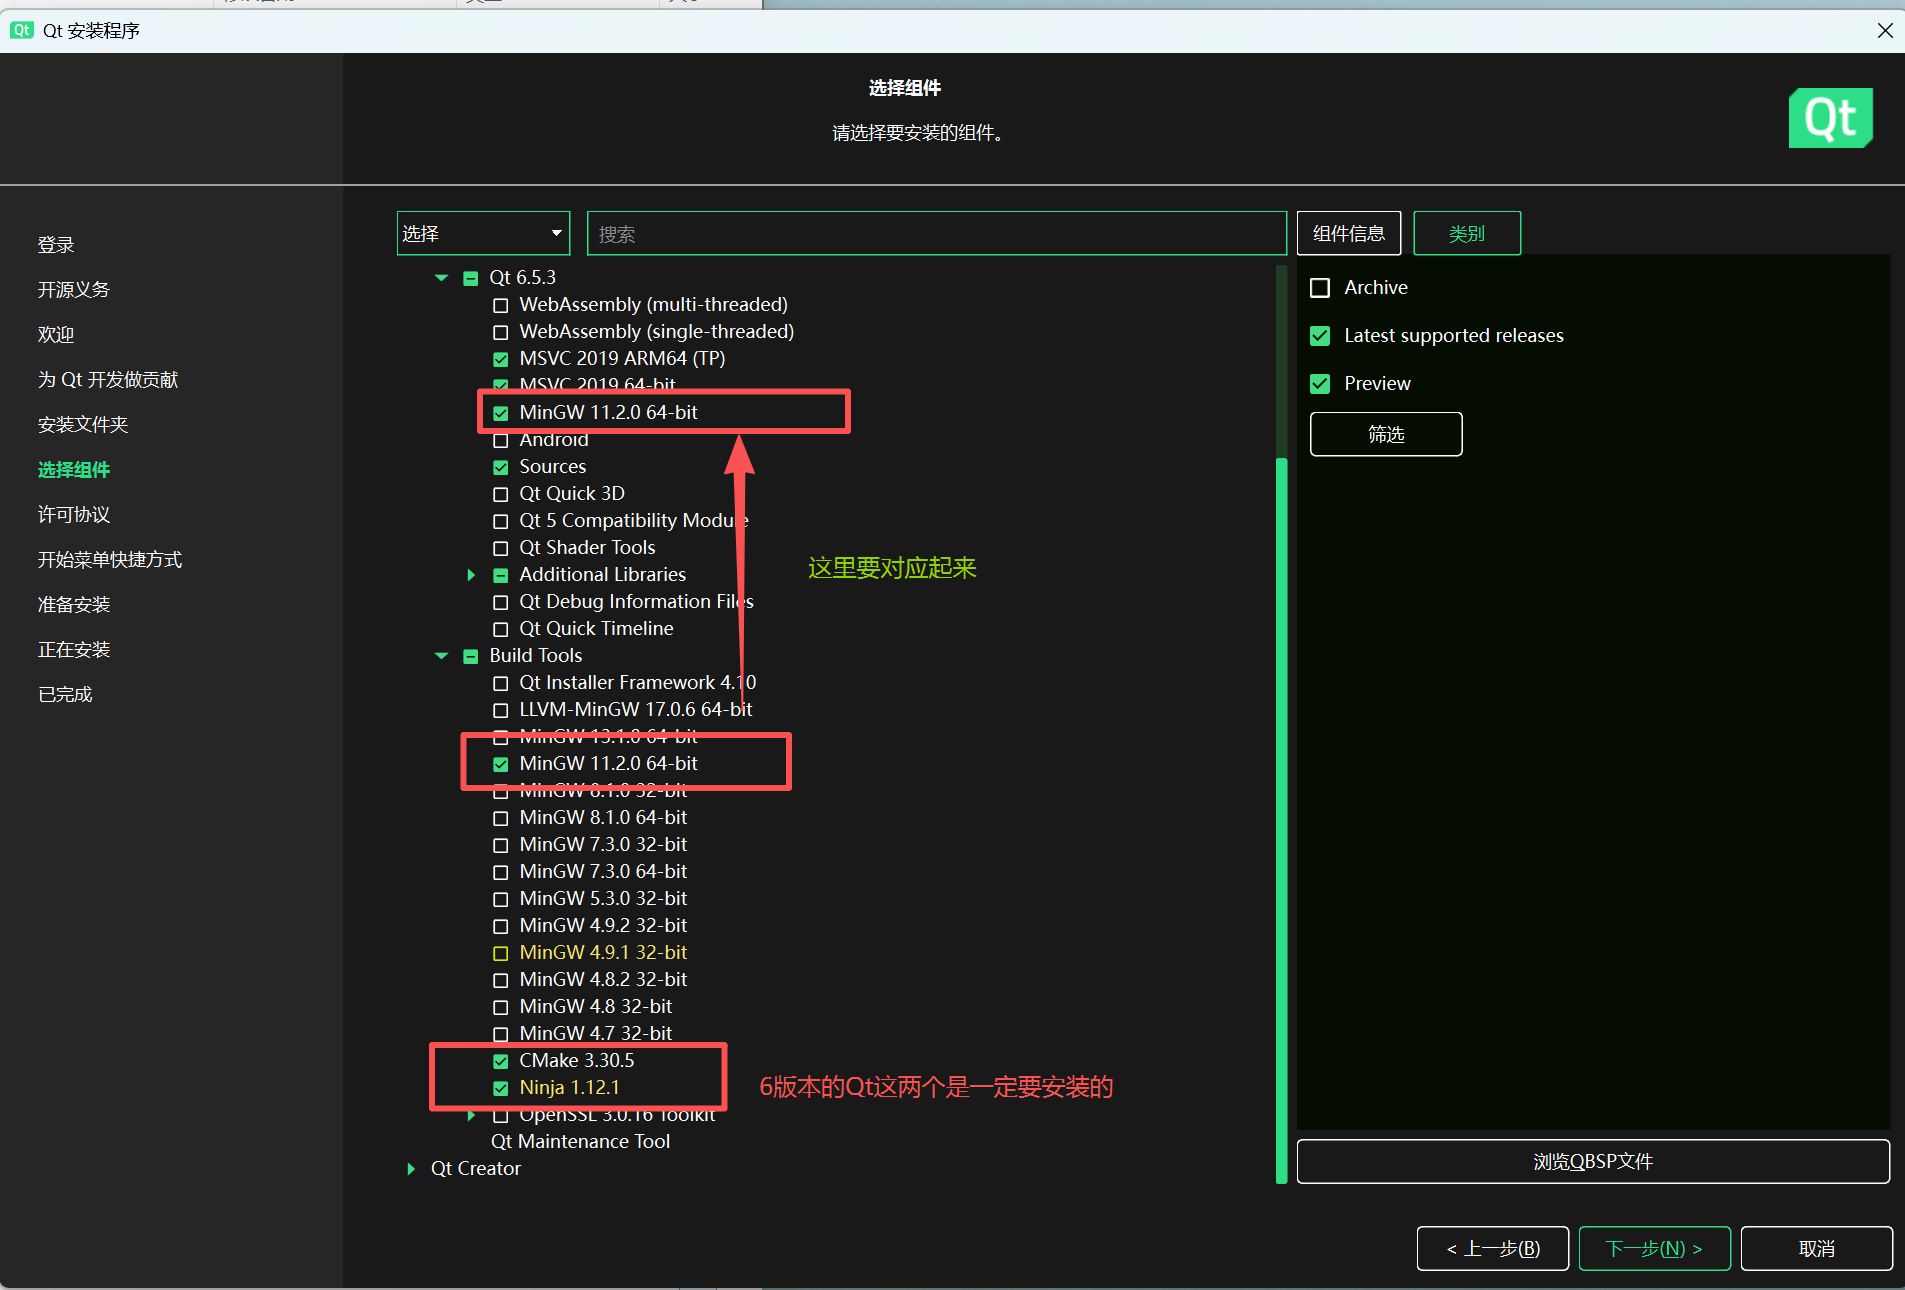Screen dimensions: 1905x1290
Task: Uncheck Ninja 1.12.1
Action: pos(501,1089)
